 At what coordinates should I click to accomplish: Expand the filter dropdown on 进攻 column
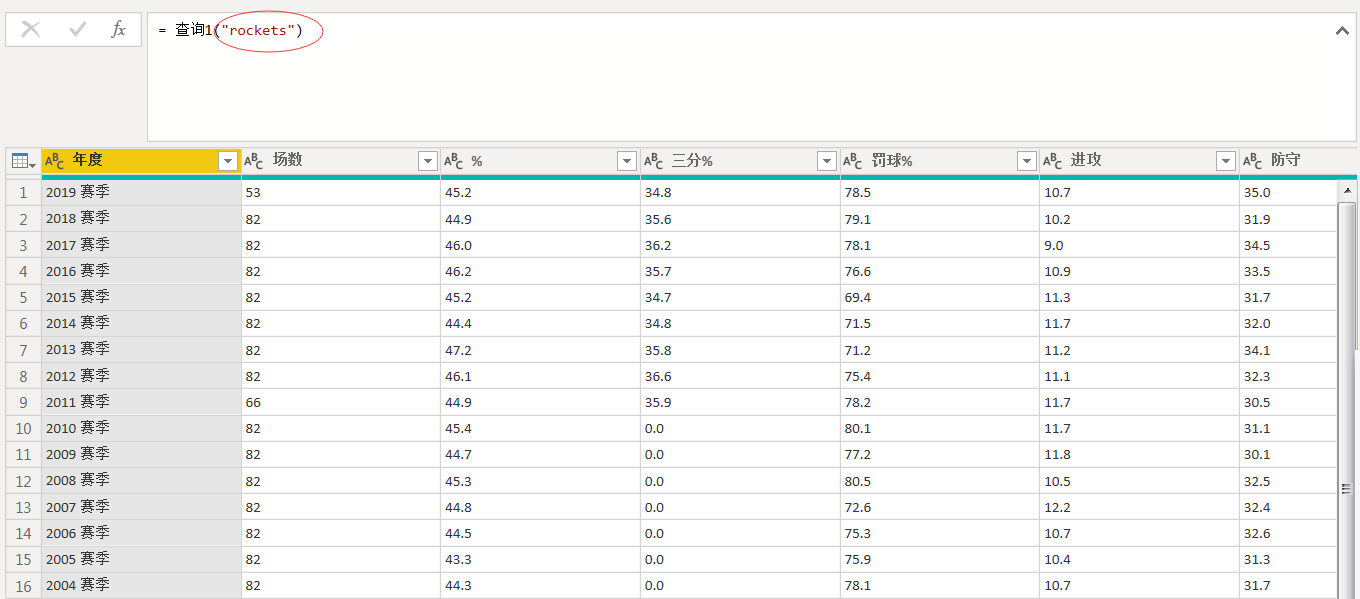[x=1226, y=161]
